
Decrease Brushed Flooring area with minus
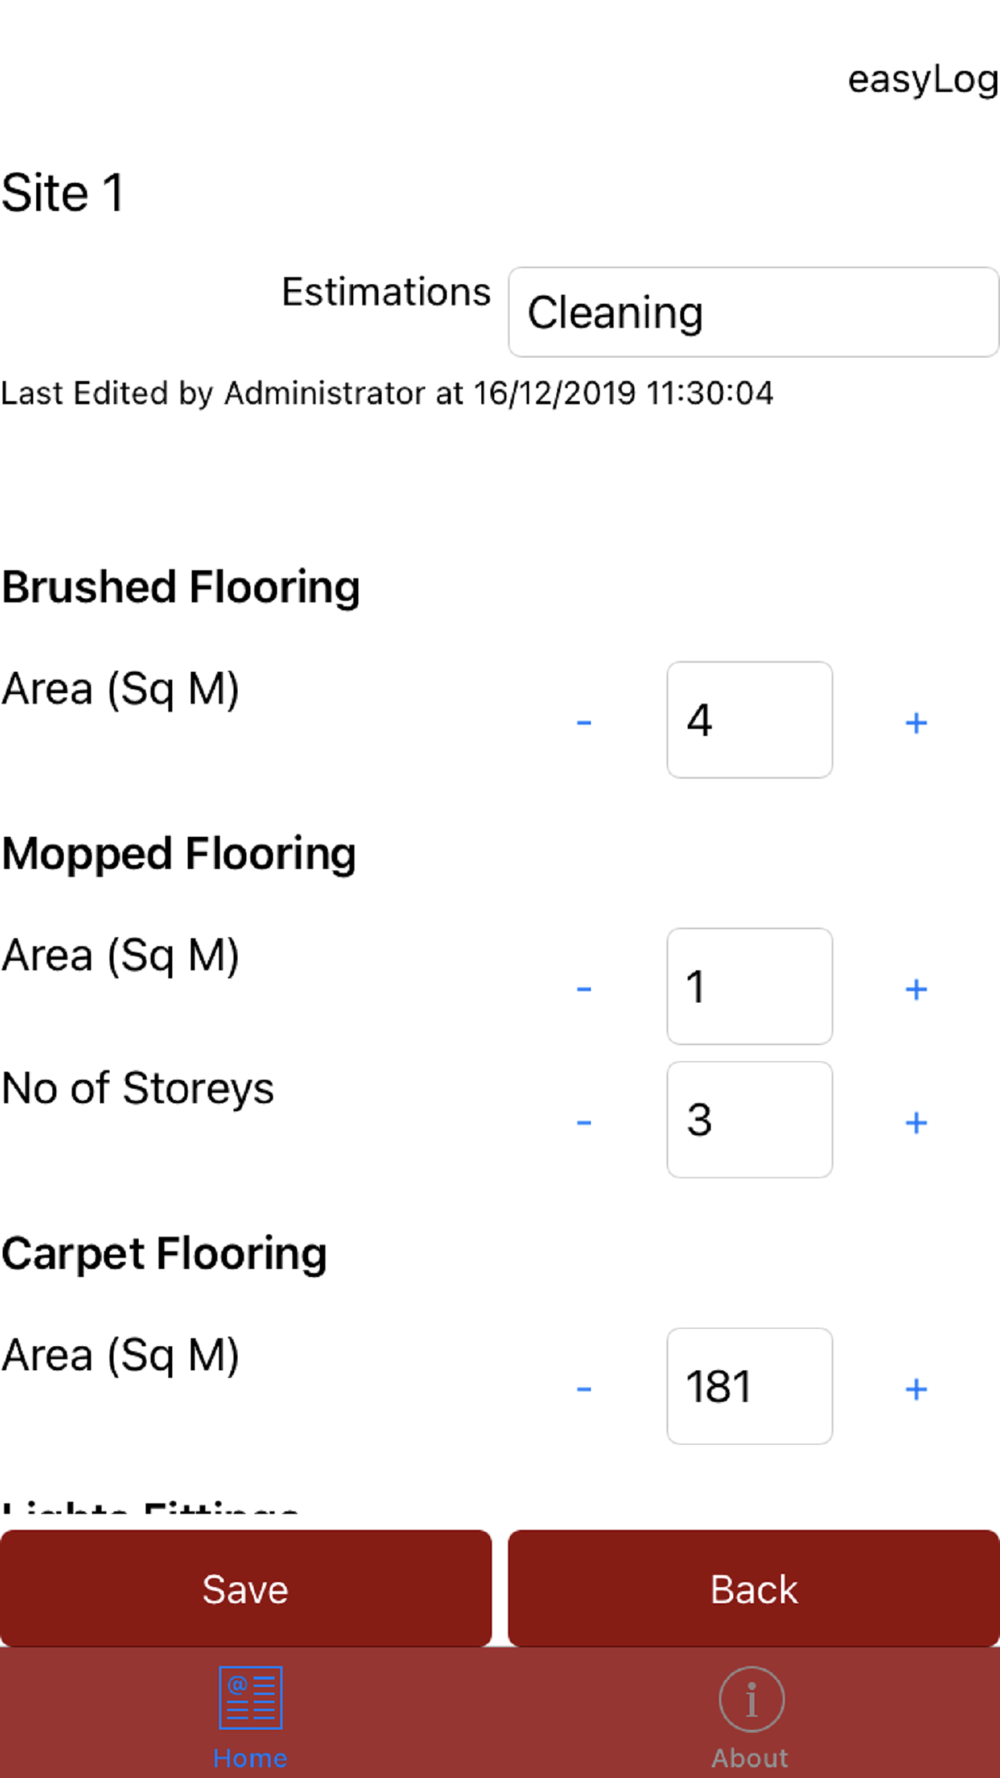pos(584,722)
